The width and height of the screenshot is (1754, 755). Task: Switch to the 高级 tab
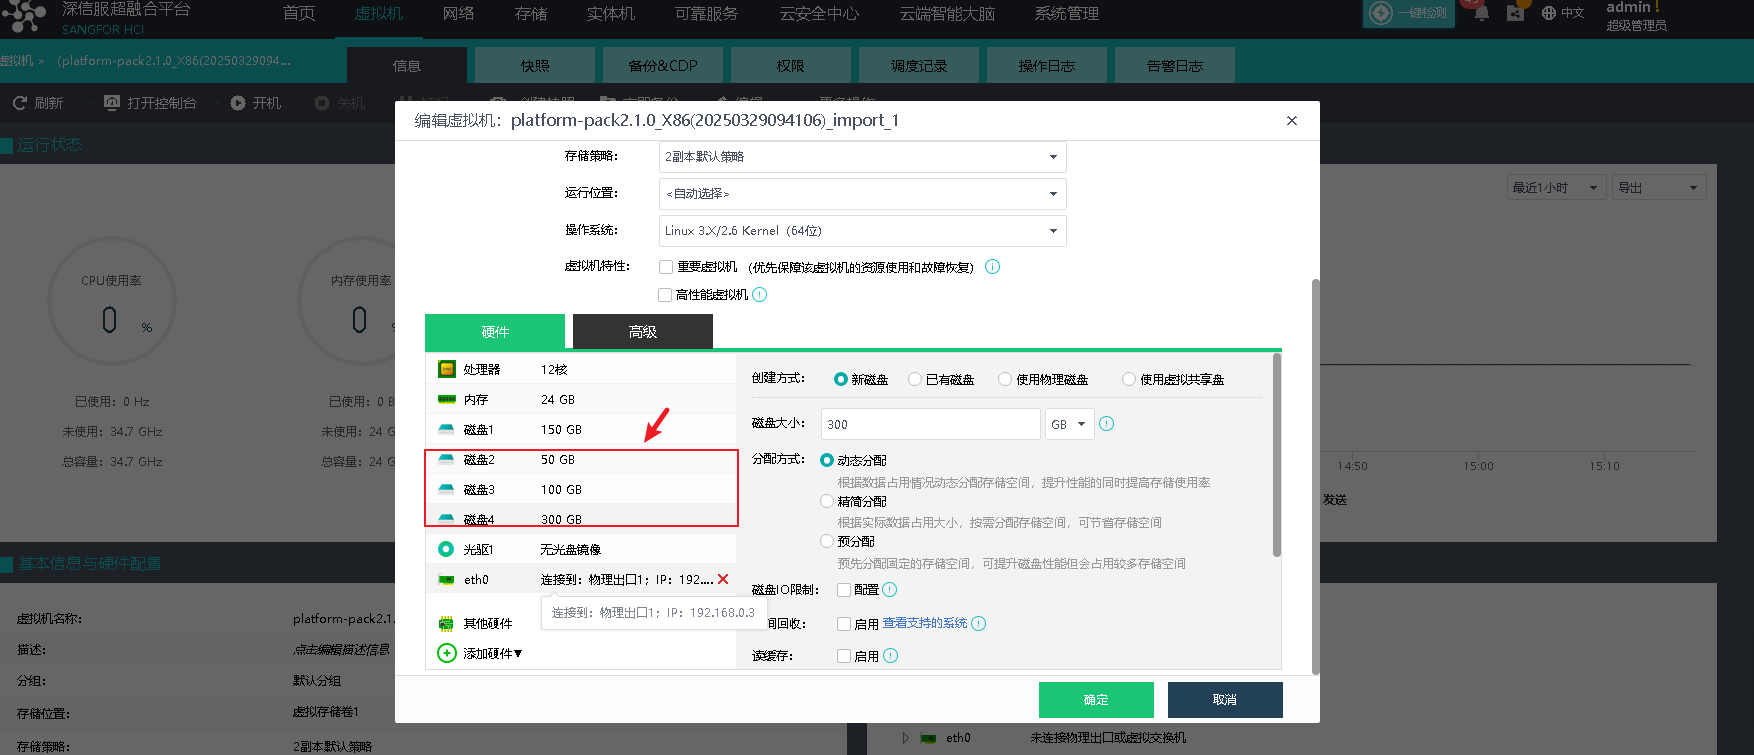(642, 332)
